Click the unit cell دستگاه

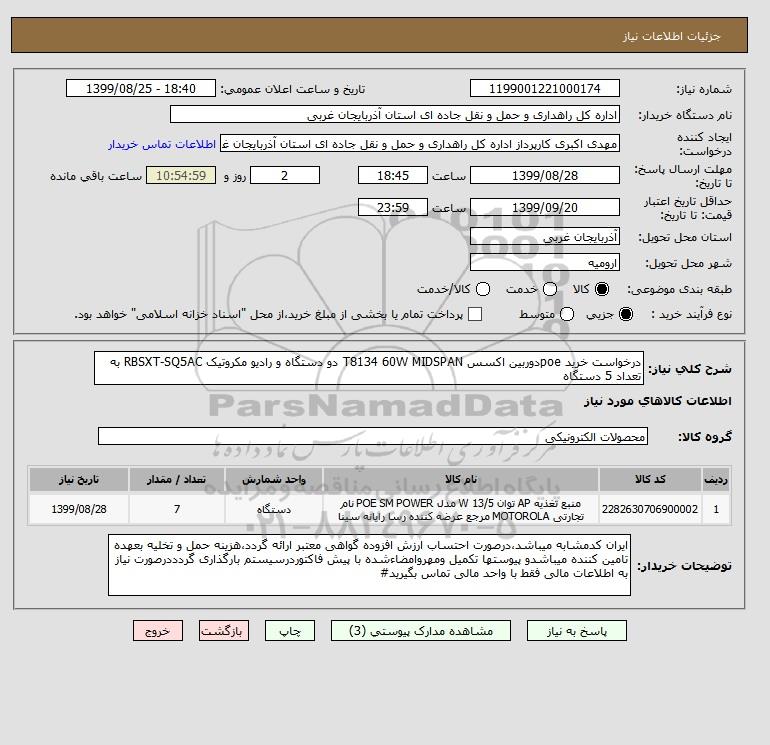(x=274, y=509)
